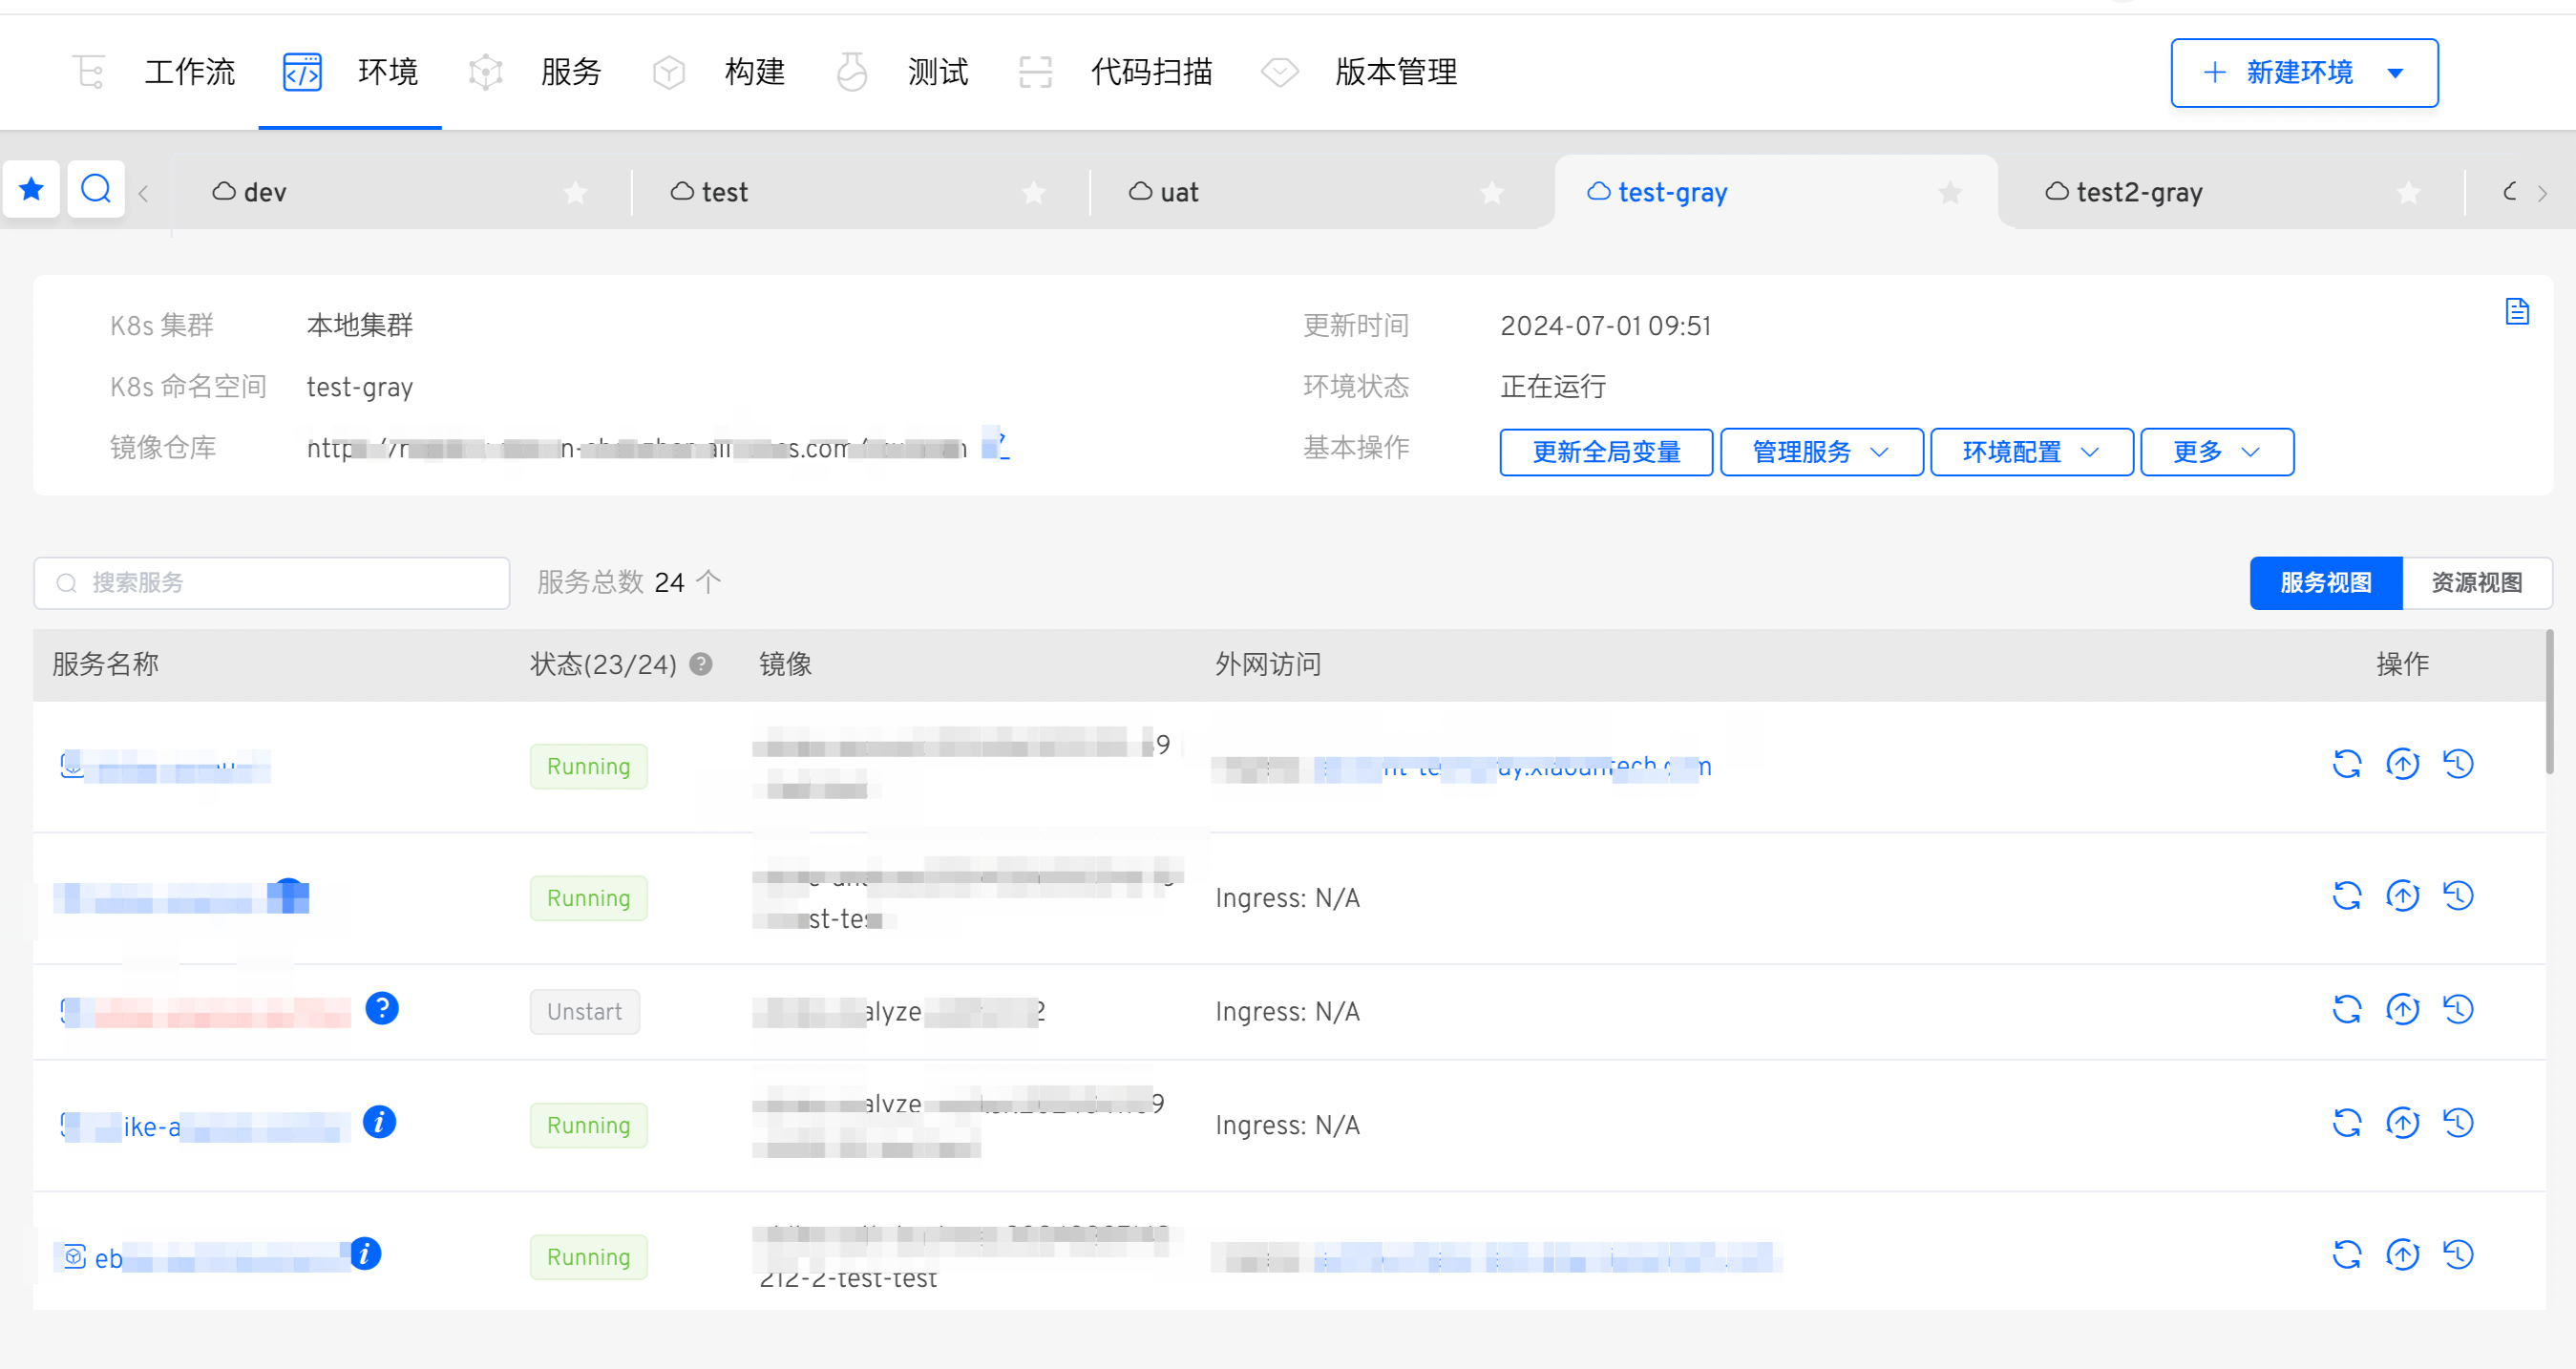
Task: Favorite the test-gray environment star
Action: click(x=1950, y=192)
